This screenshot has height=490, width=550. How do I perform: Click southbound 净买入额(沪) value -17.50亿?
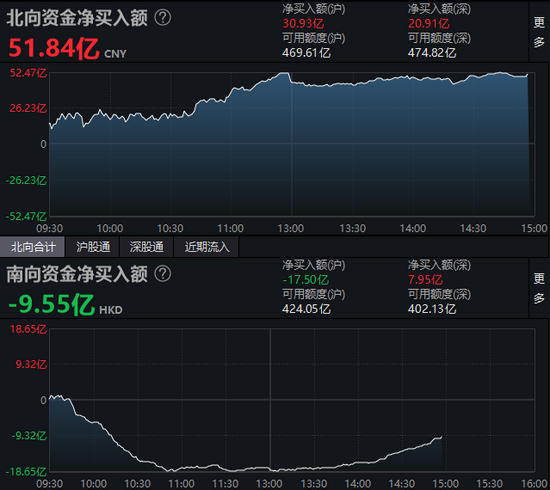[306, 280]
